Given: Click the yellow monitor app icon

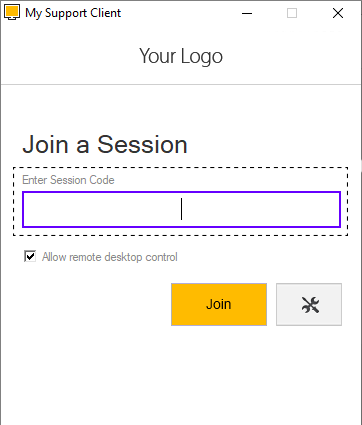Looking at the screenshot, I should click(x=12, y=13).
